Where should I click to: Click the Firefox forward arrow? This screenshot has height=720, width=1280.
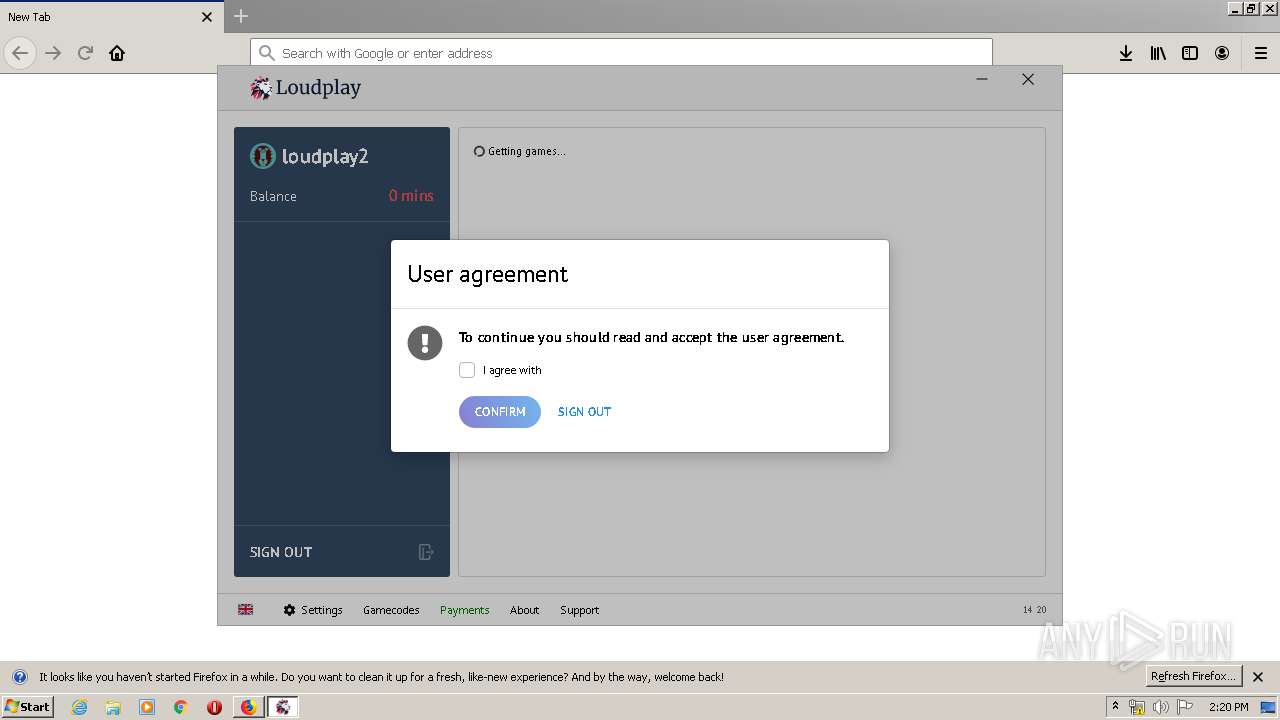[x=53, y=53]
